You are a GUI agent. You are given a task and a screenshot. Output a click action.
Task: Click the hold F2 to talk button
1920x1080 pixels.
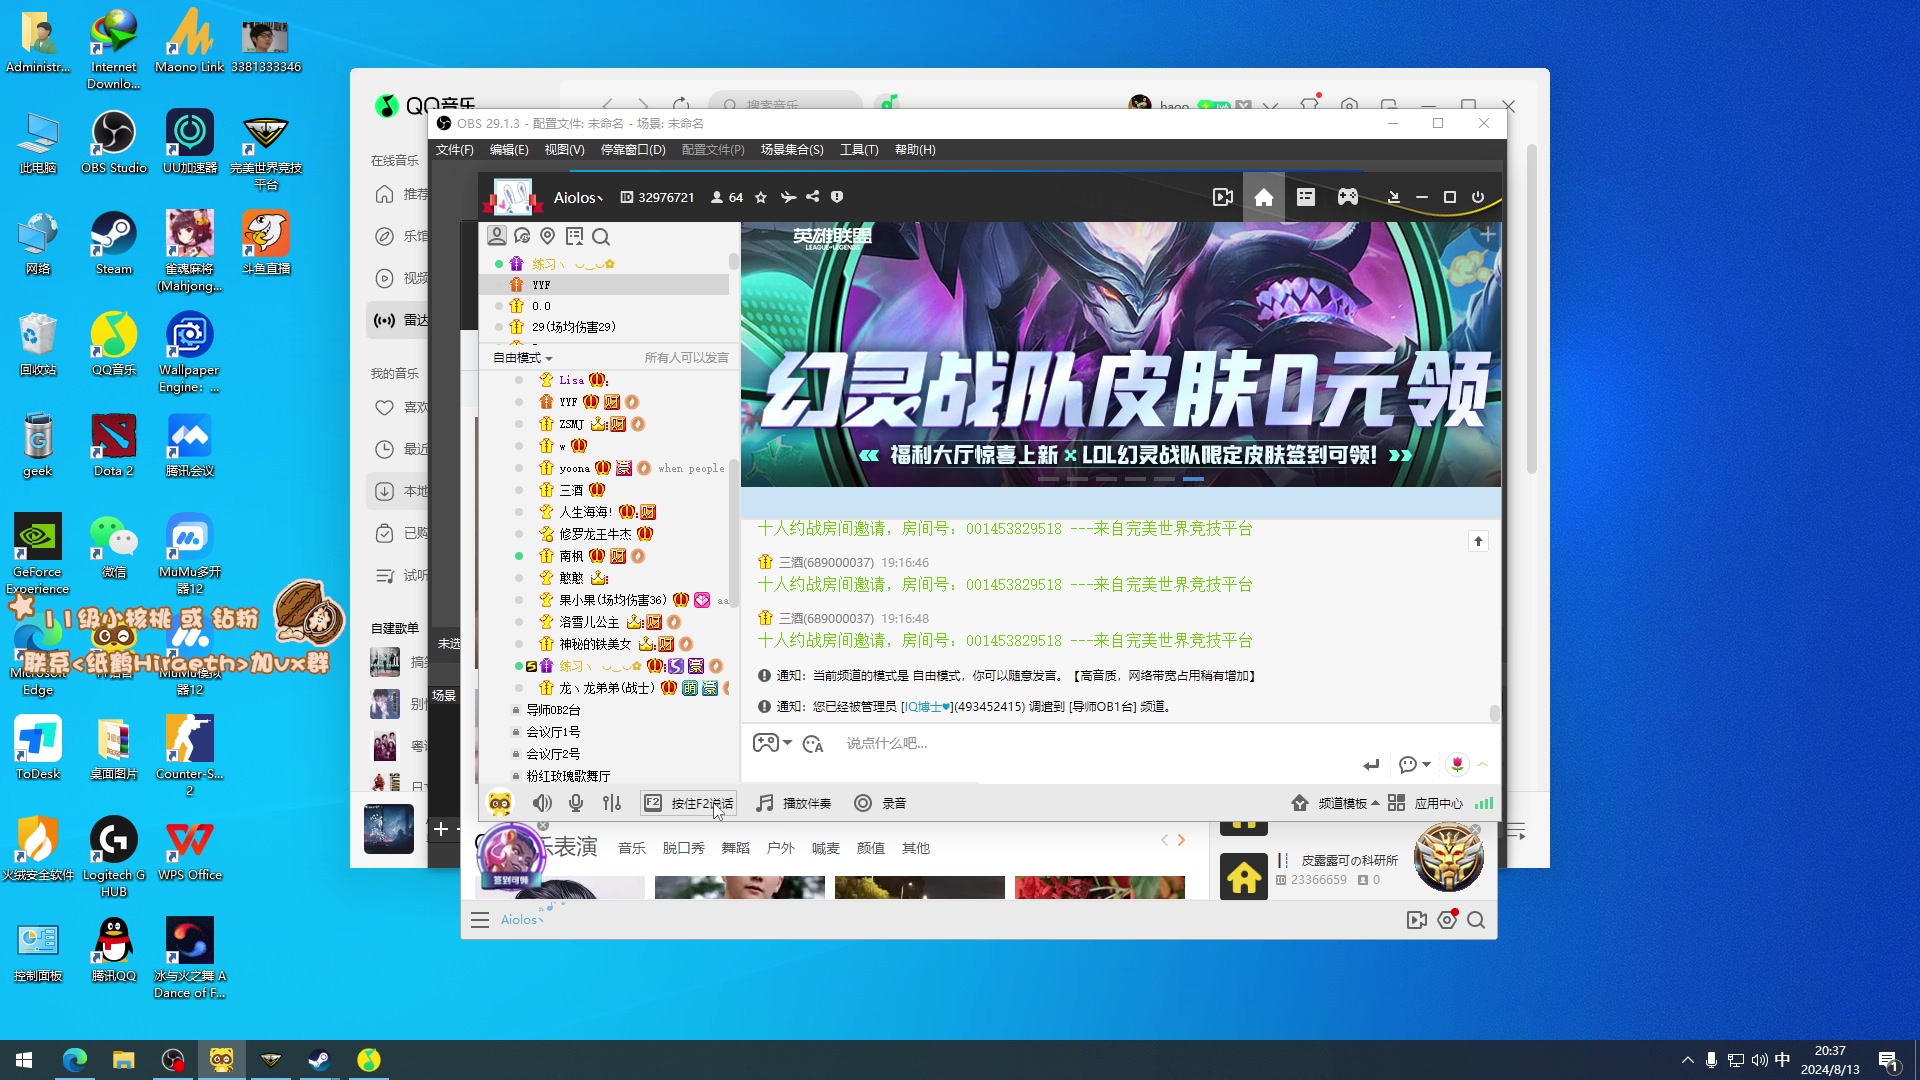click(x=688, y=803)
